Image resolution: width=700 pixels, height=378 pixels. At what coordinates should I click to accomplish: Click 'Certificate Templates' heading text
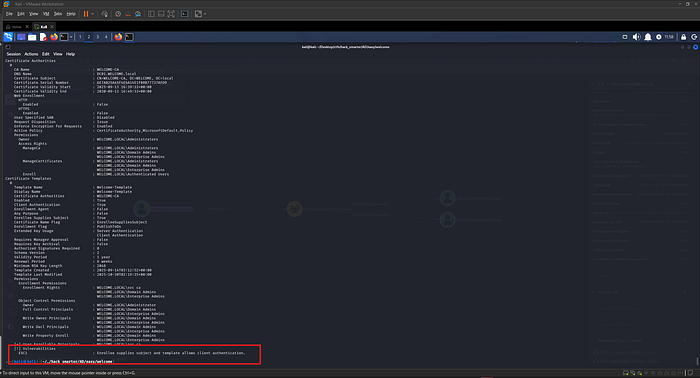point(28,179)
